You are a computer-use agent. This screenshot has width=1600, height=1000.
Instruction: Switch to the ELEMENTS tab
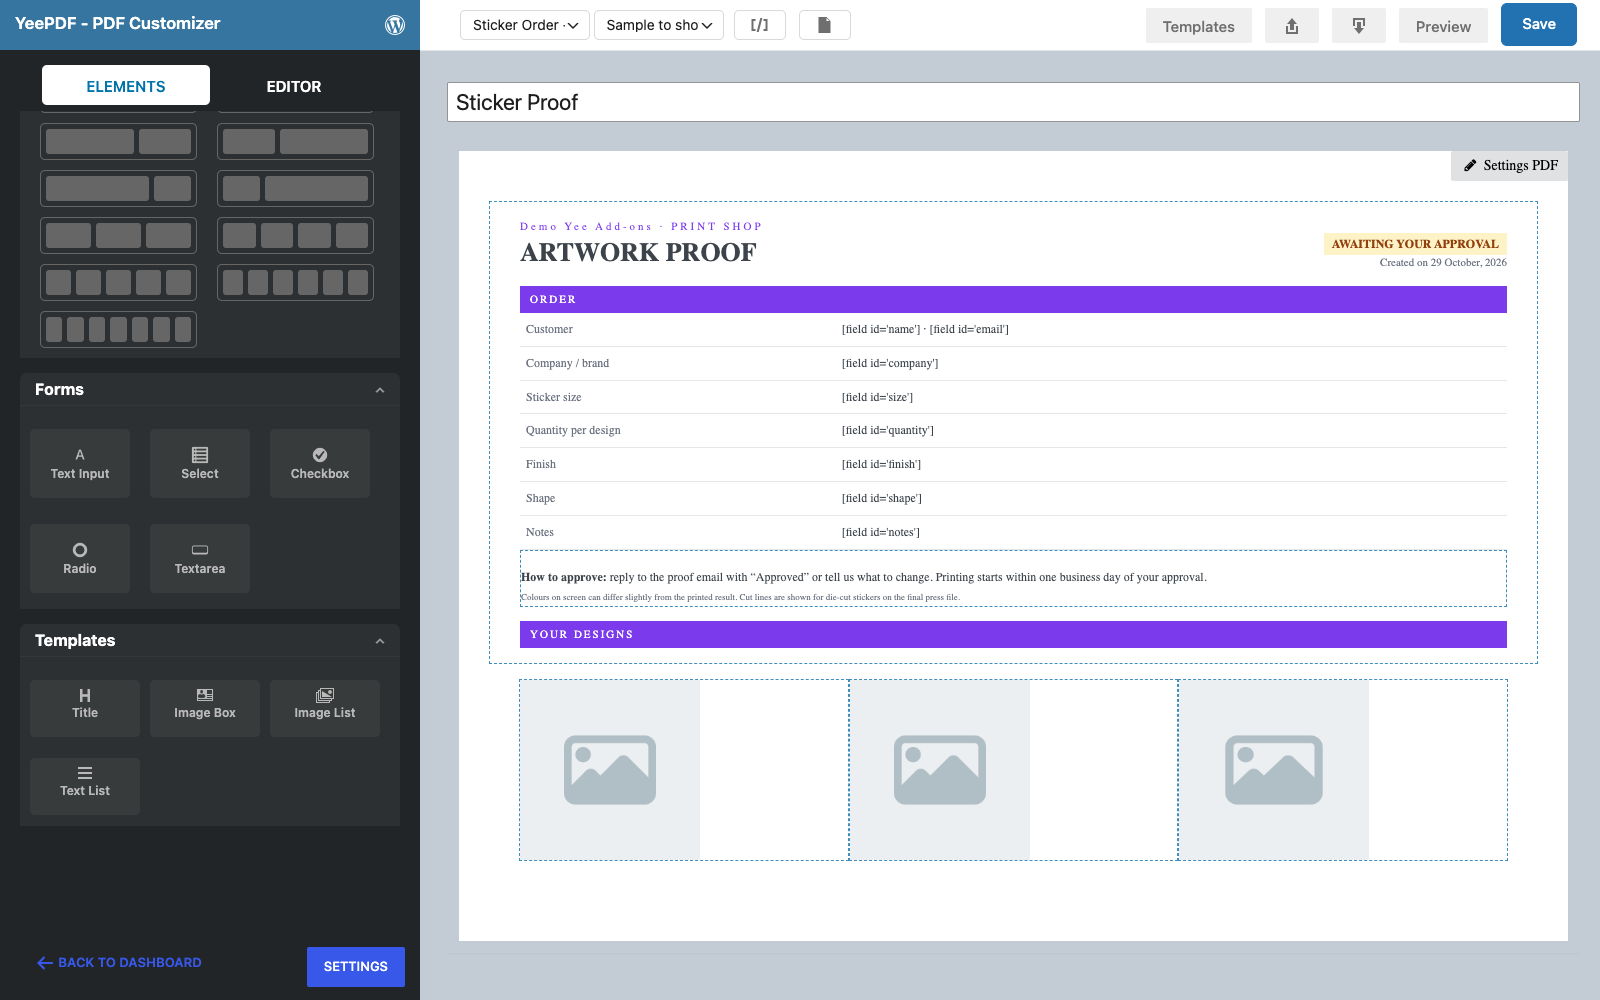(126, 86)
